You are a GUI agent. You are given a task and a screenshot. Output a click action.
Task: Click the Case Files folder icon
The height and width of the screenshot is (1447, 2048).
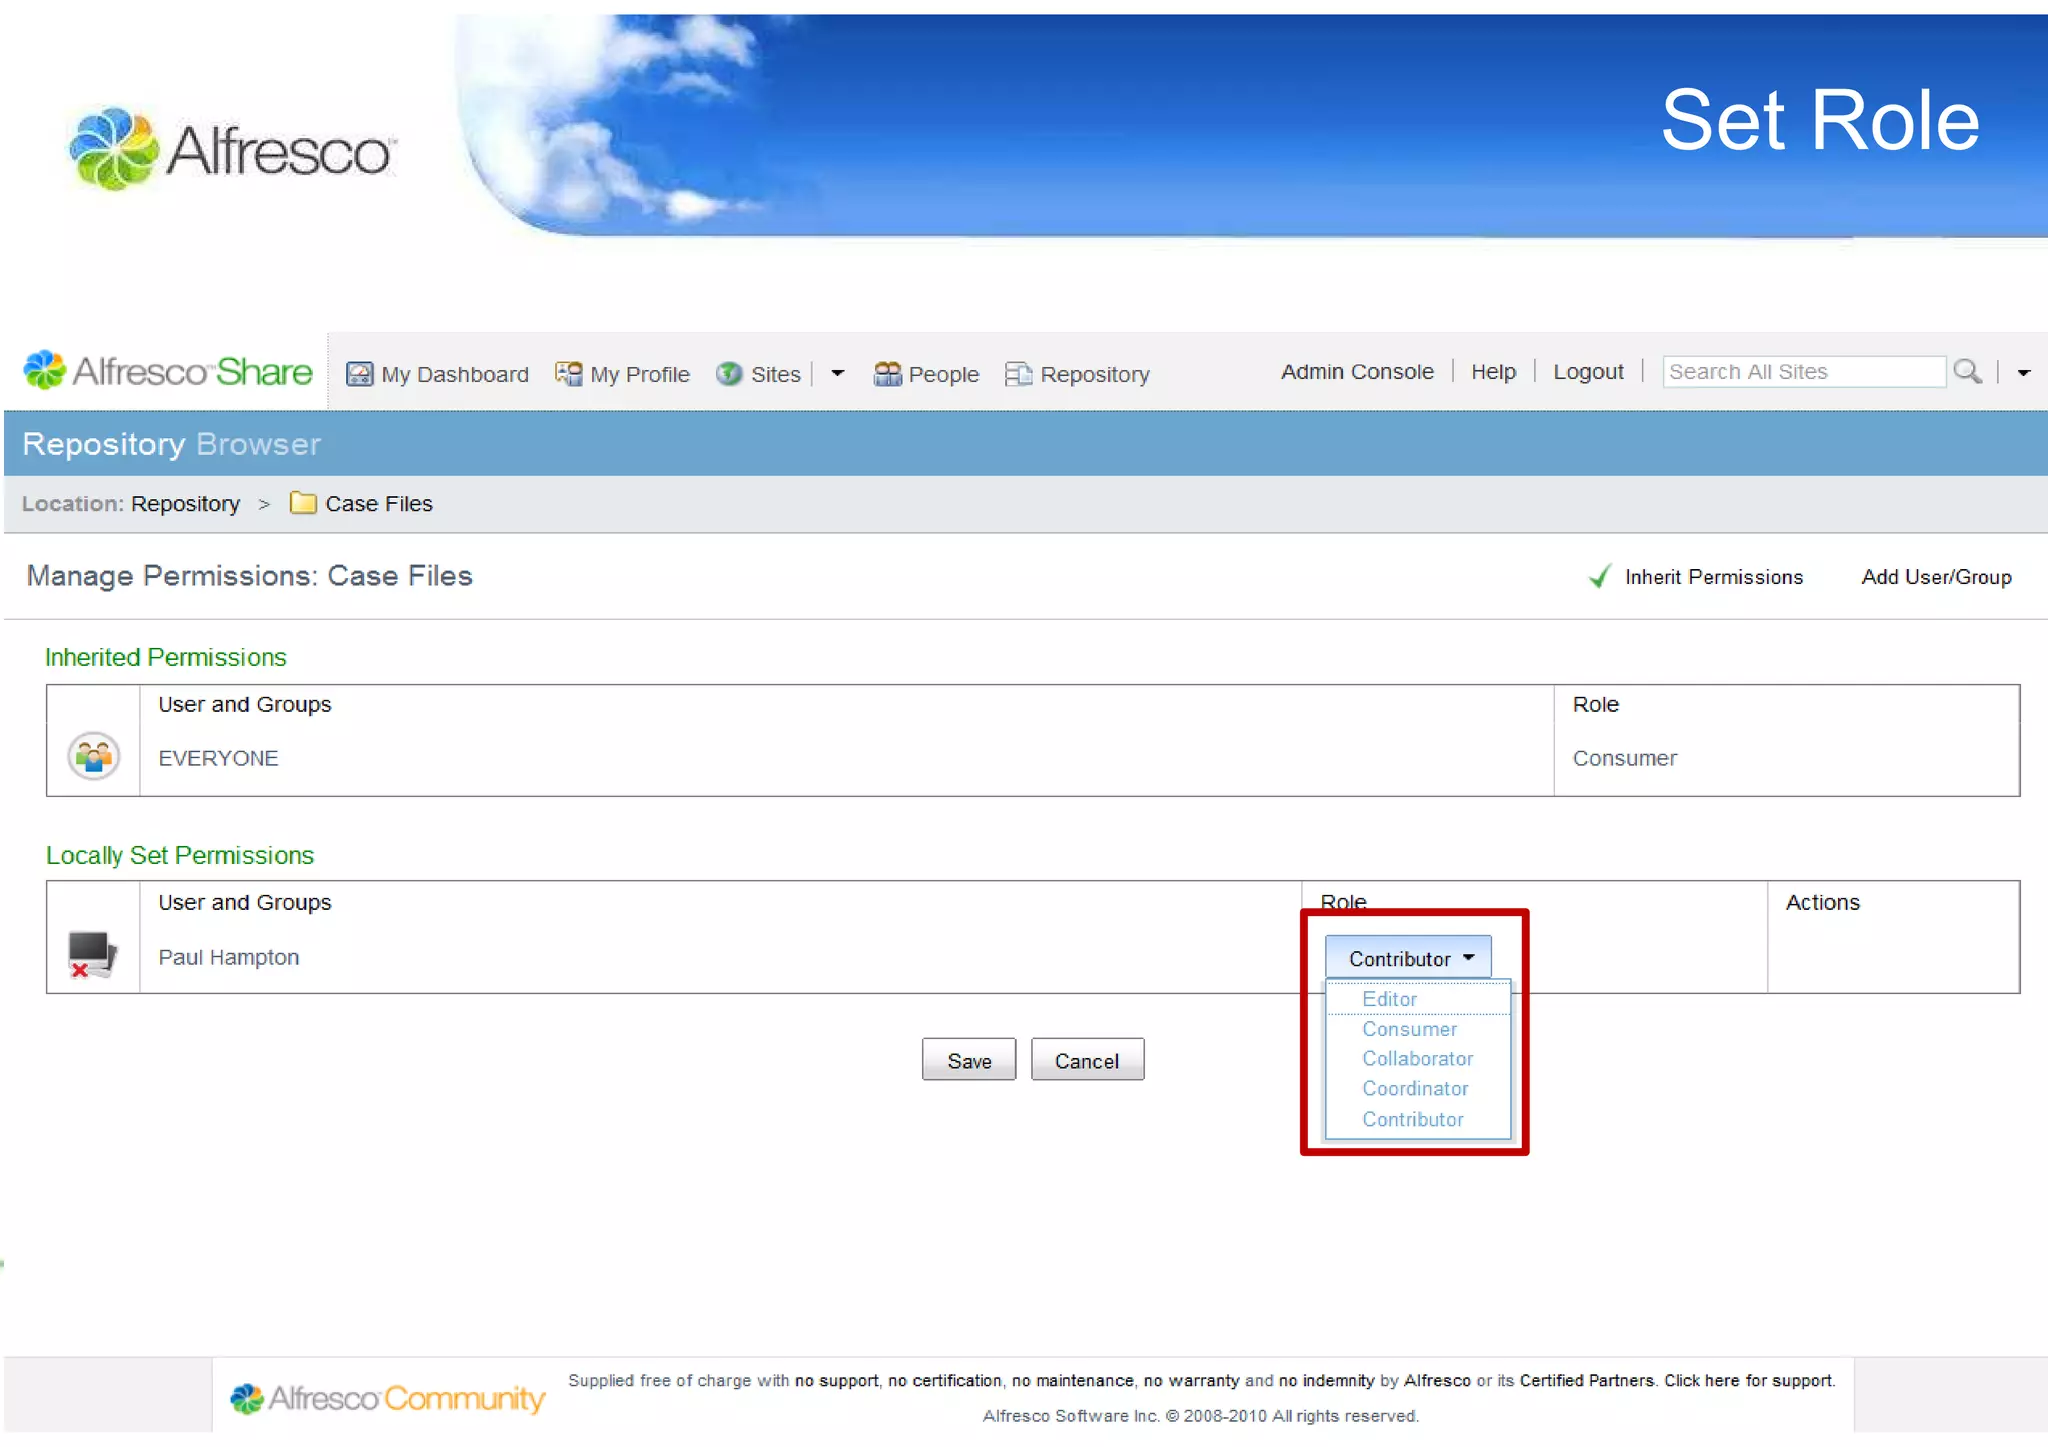tap(303, 503)
